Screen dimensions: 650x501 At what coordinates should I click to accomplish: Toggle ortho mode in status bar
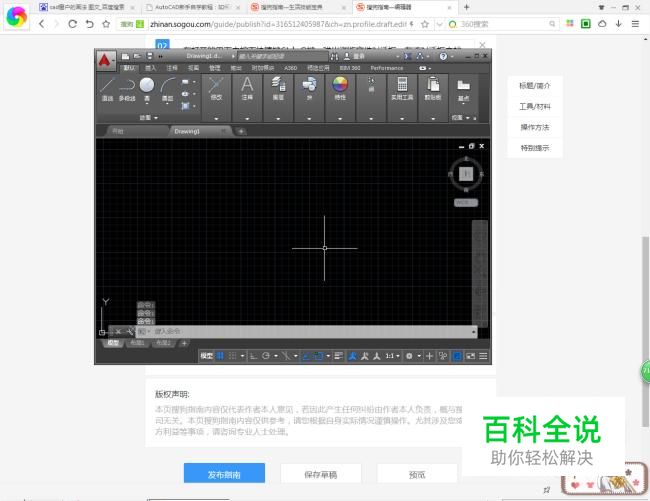253,356
